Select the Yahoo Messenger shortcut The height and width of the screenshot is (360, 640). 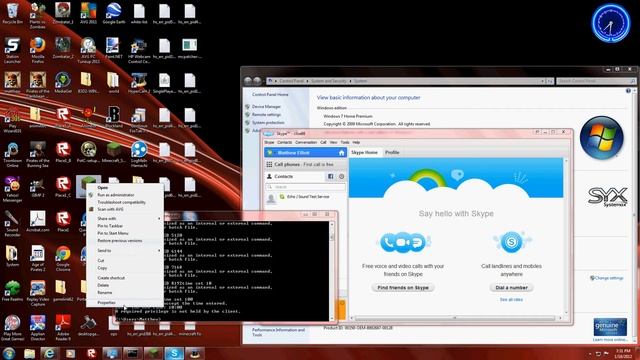[x=12, y=189]
